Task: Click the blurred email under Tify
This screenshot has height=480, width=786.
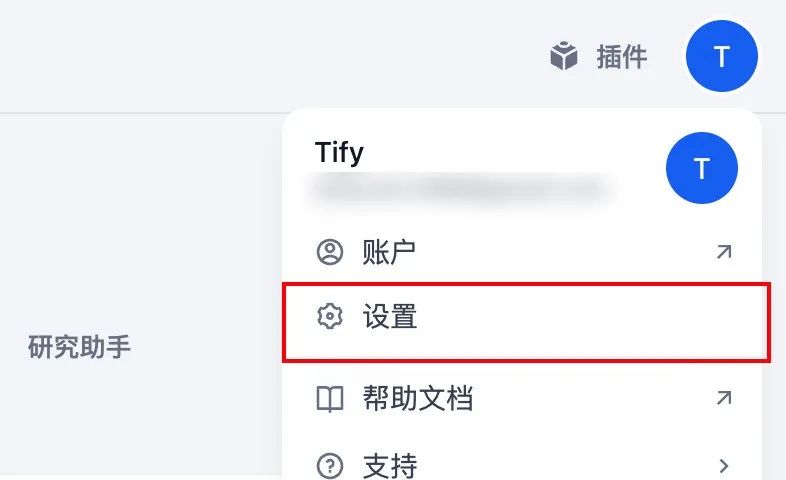Action: [x=459, y=189]
